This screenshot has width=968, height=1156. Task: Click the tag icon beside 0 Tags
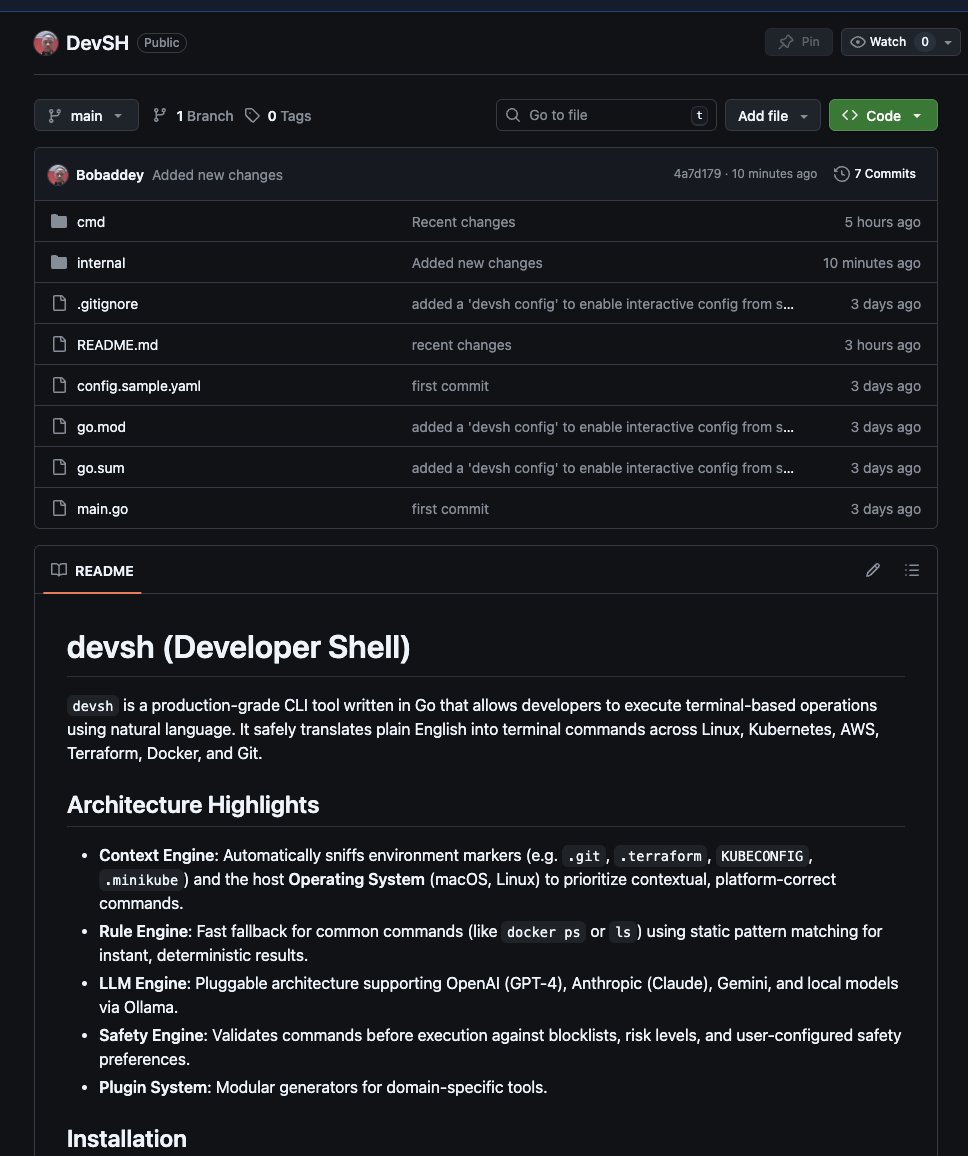[x=252, y=115]
